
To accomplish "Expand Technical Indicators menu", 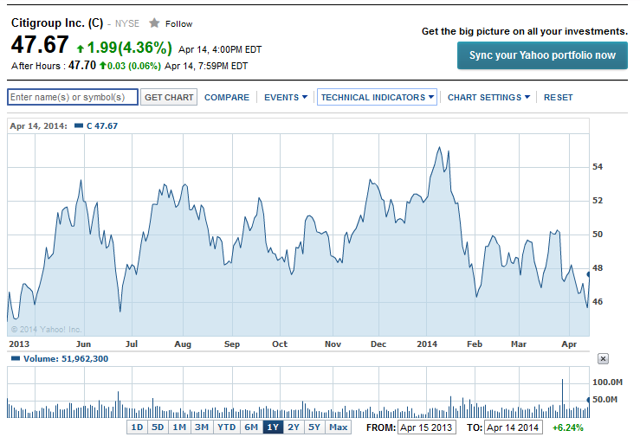I will [x=377, y=97].
